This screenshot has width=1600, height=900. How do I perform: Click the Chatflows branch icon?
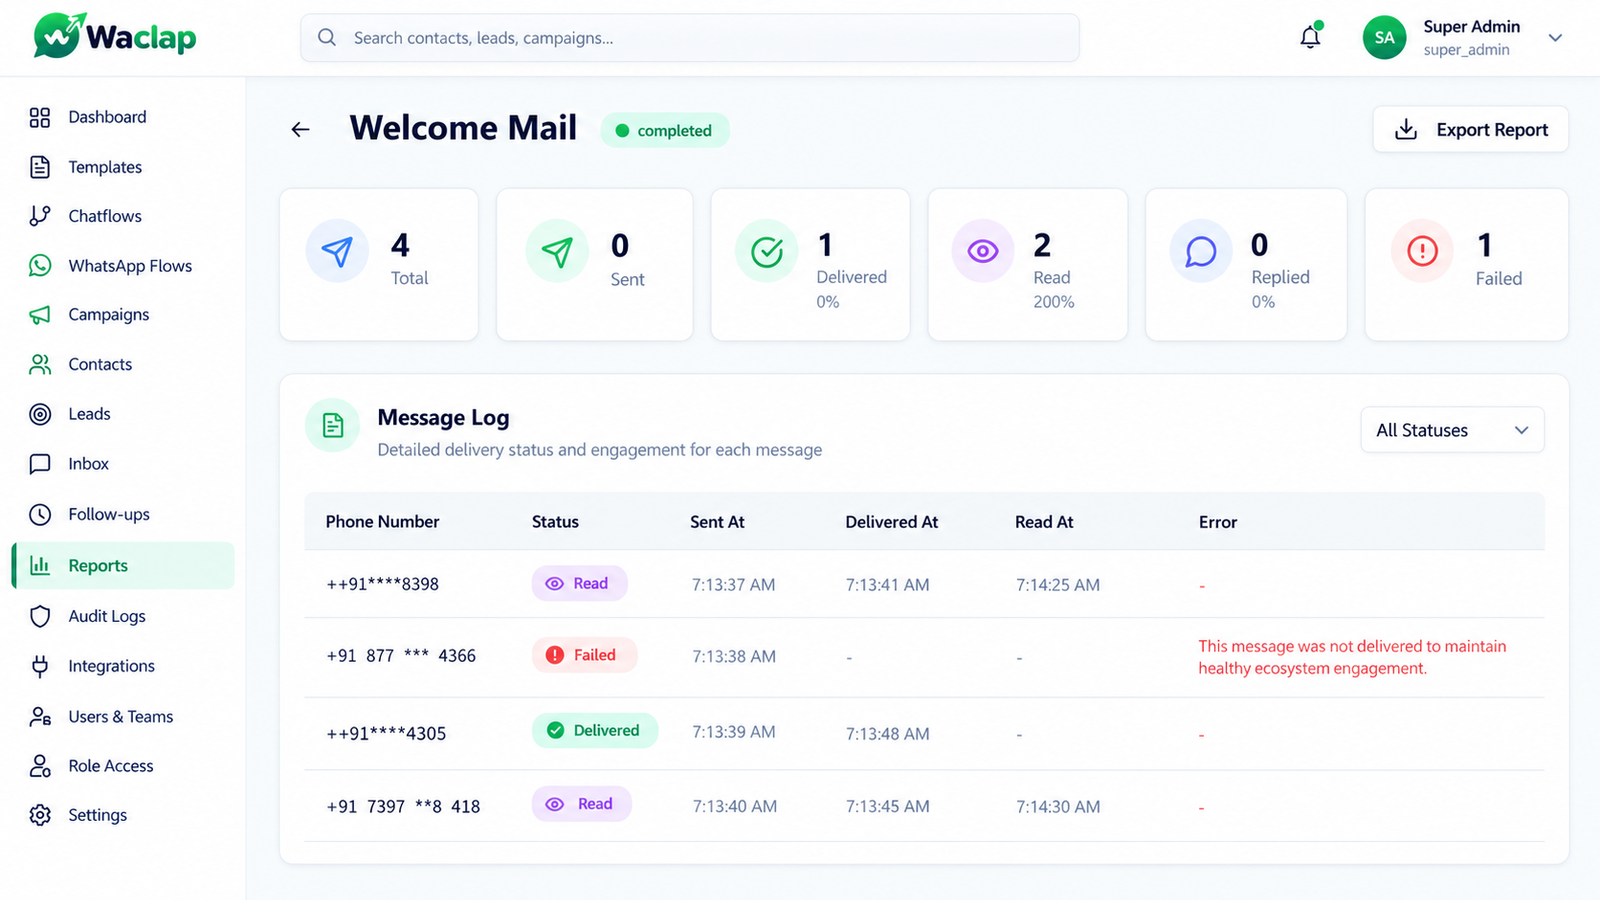coord(40,216)
